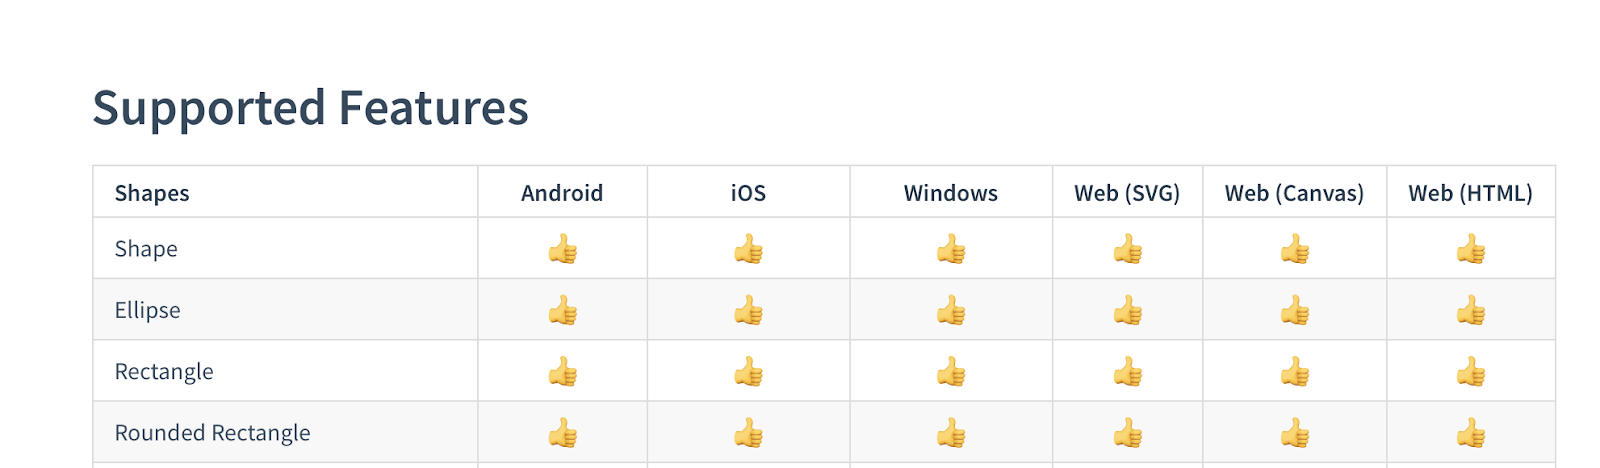Click Windows thumbs-up in the Ellipse row
Image resolution: width=1600 pixels, height=468 pixels.
(x=951, y=310)
